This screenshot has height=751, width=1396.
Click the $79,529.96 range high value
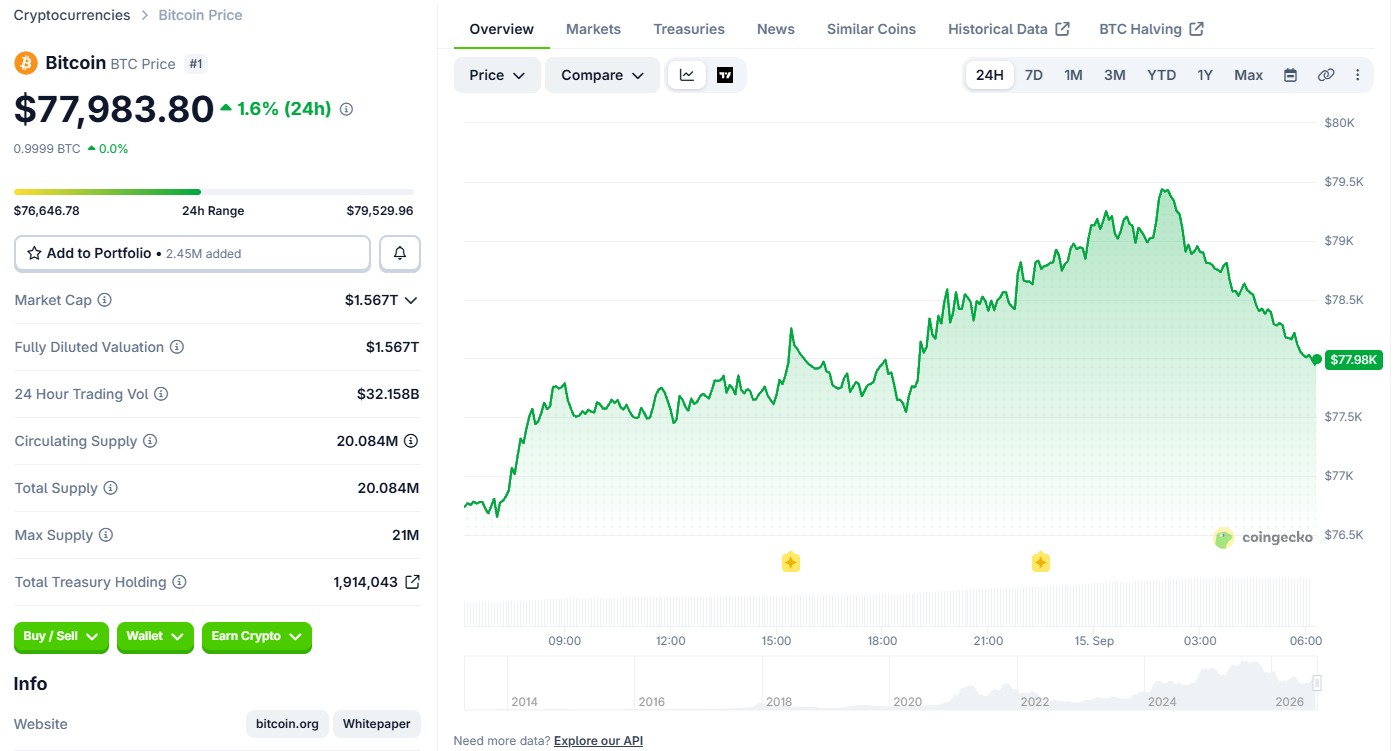(380, 211)
